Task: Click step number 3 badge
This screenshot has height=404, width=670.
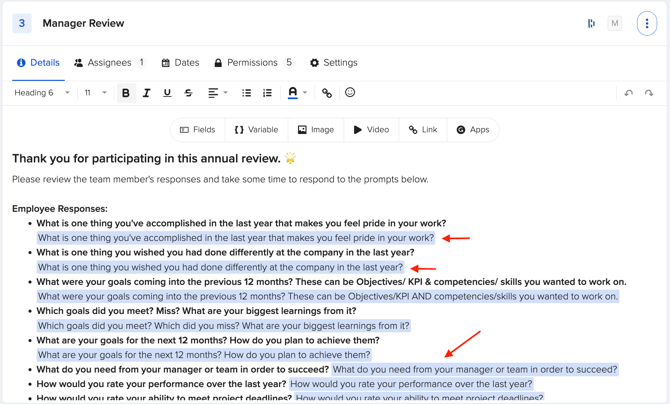Action: click(22, 23)
